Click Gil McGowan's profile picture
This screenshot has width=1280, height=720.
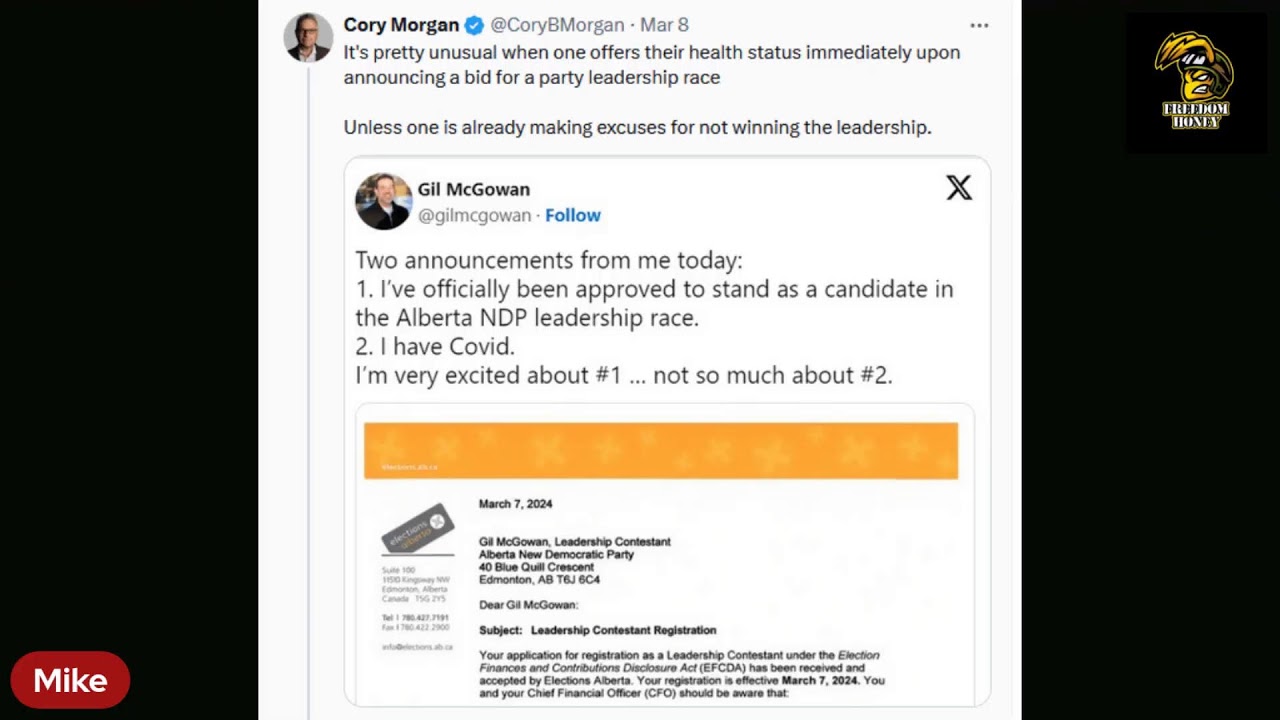point(383,201)
